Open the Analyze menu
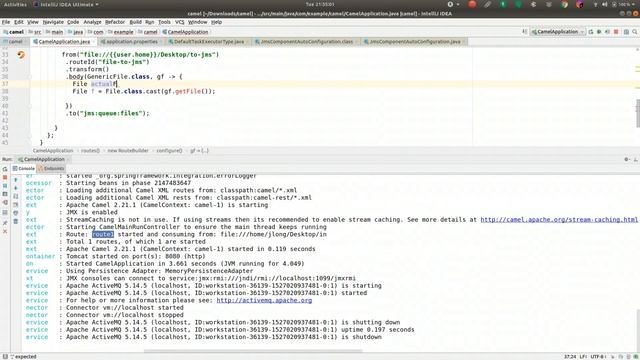 tap(92, 22)
